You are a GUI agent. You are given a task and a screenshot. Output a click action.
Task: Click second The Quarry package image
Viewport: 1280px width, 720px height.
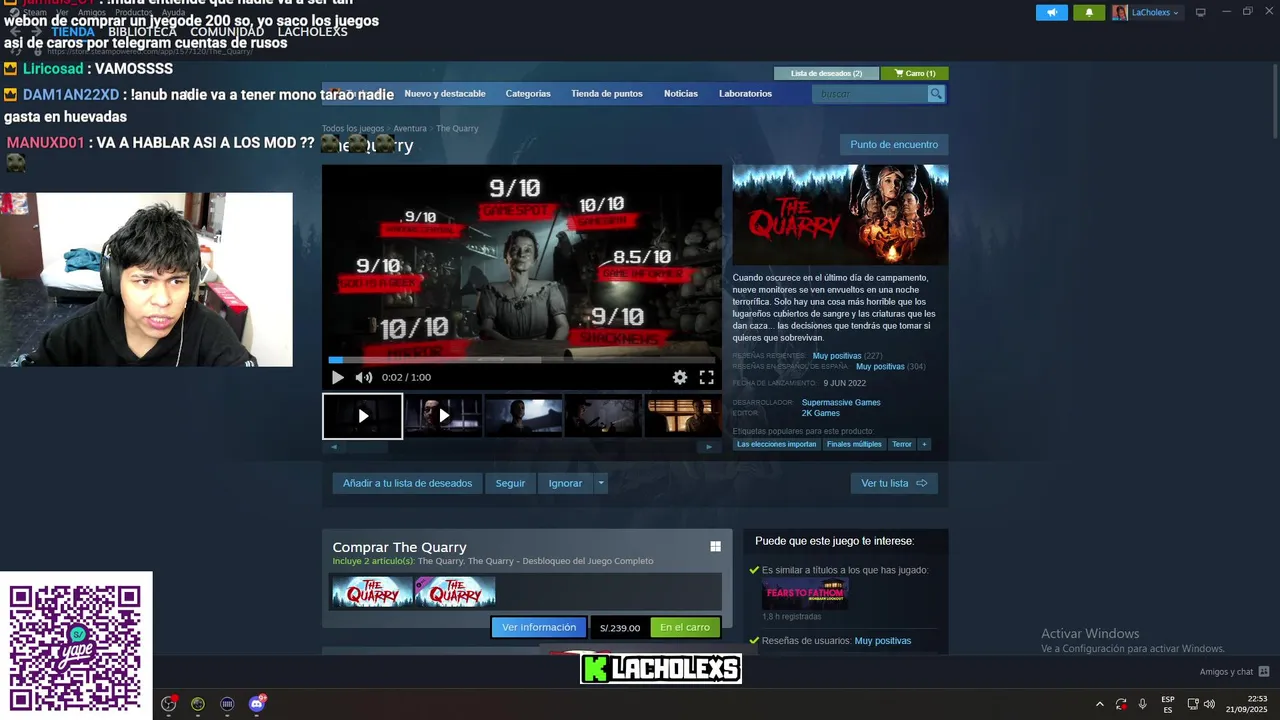(455, 592)
